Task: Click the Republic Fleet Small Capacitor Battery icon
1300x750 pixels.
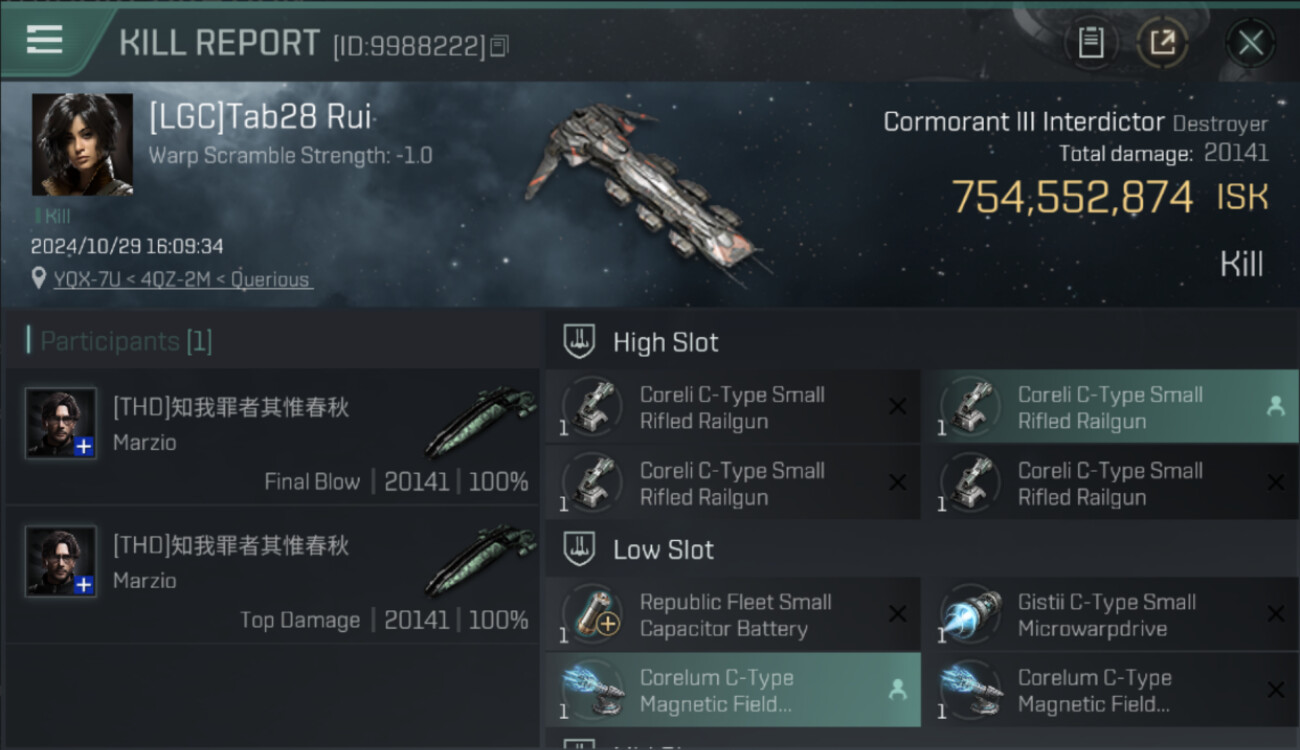Action: point(593,614)
